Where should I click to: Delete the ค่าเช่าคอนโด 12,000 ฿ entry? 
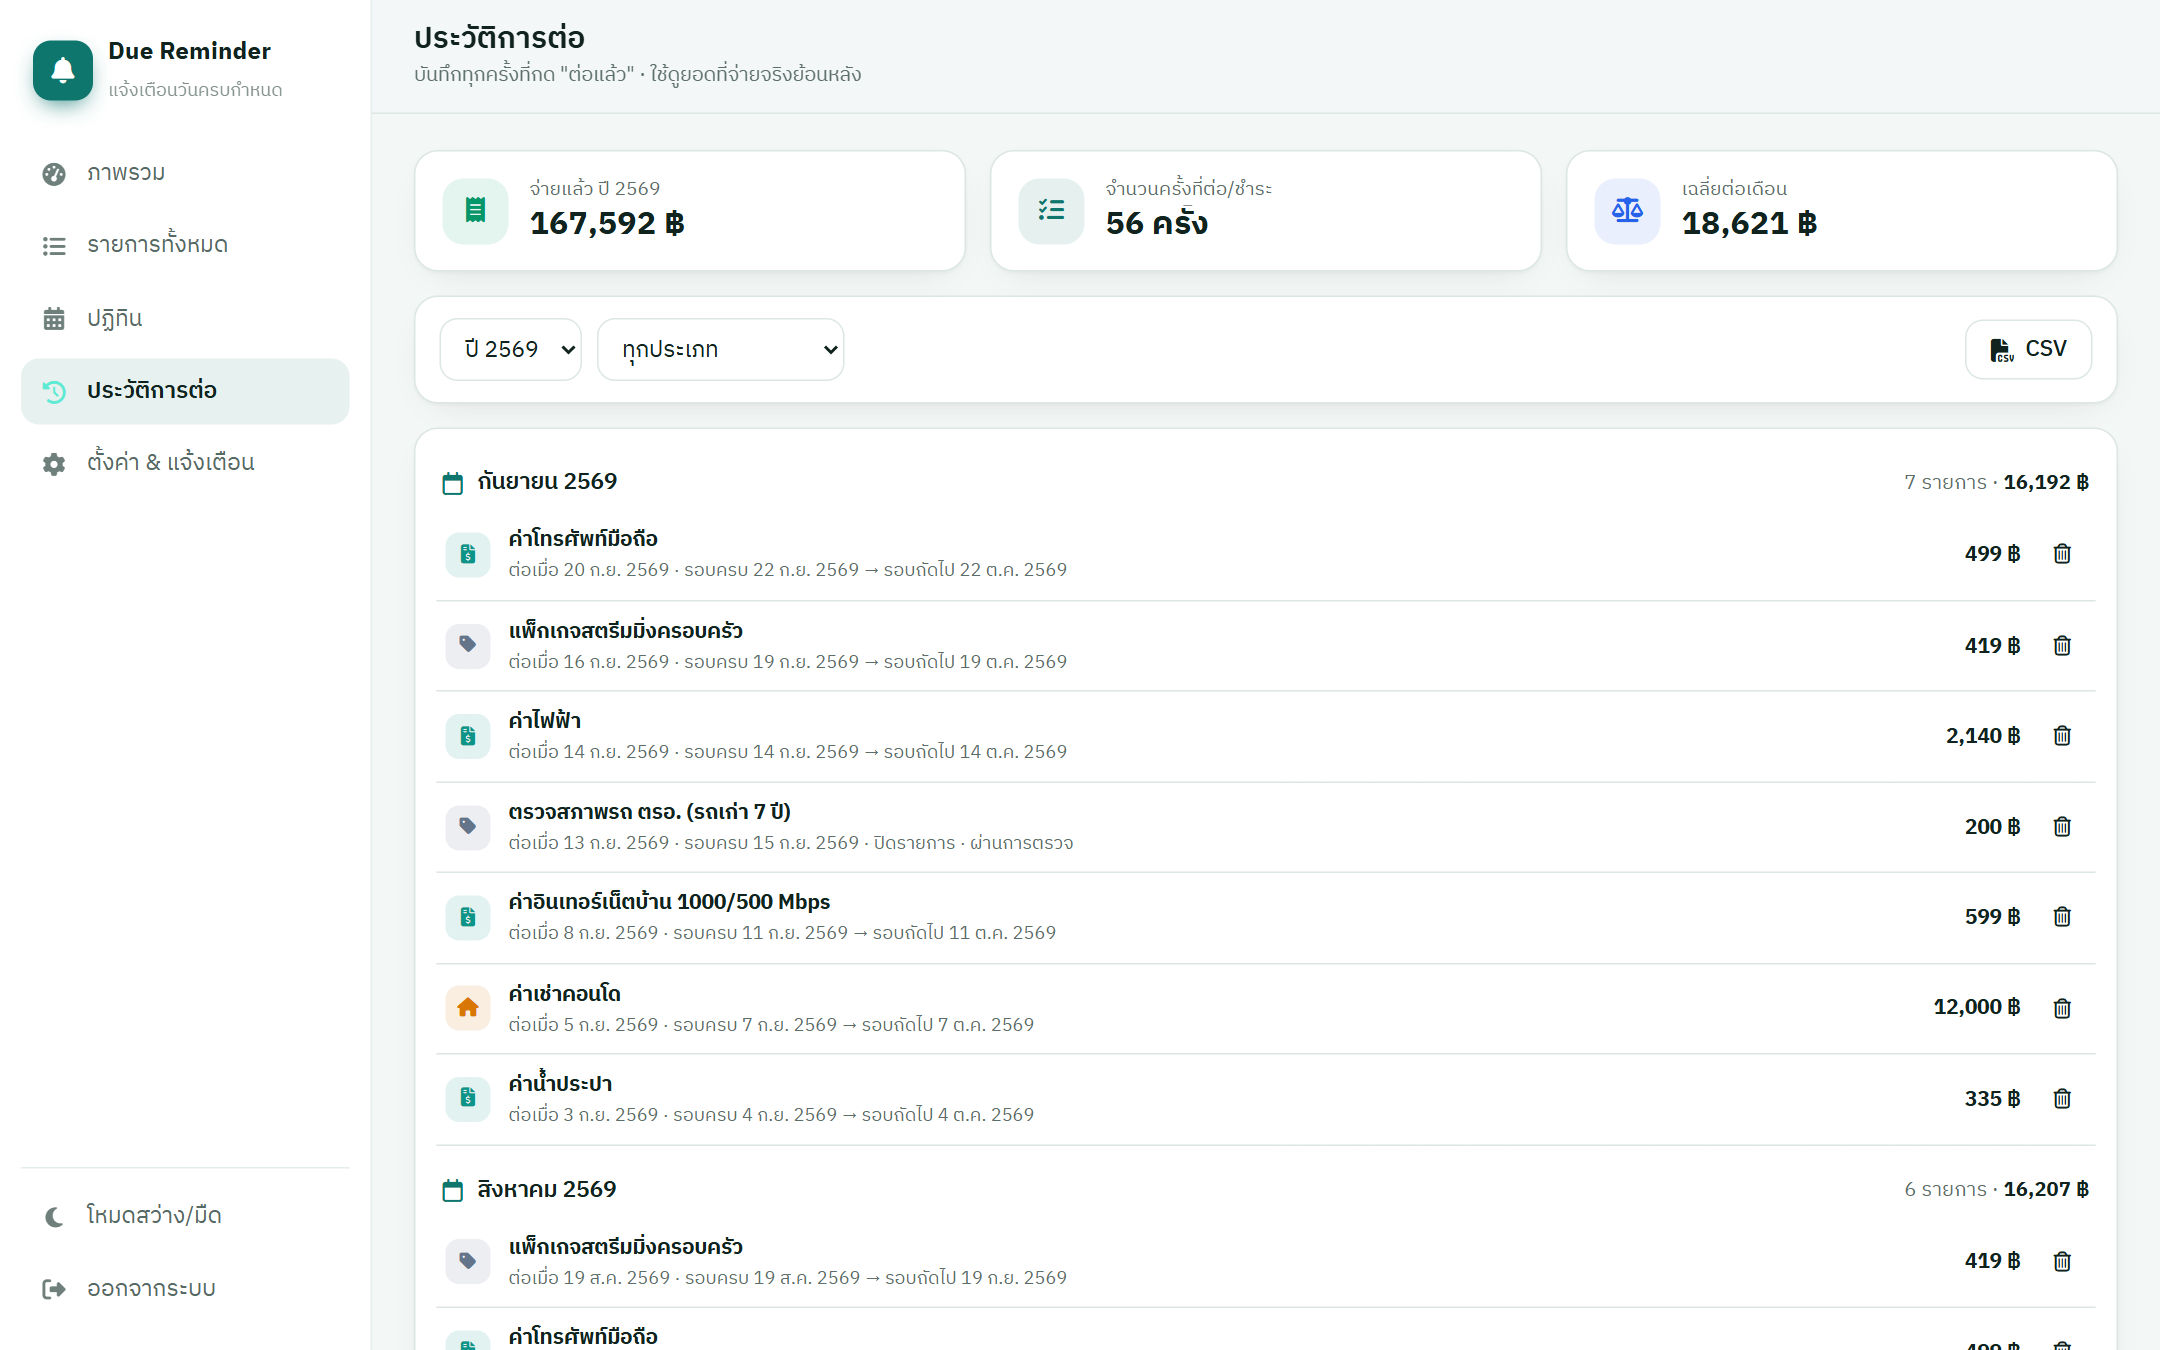(2062, 1008)
